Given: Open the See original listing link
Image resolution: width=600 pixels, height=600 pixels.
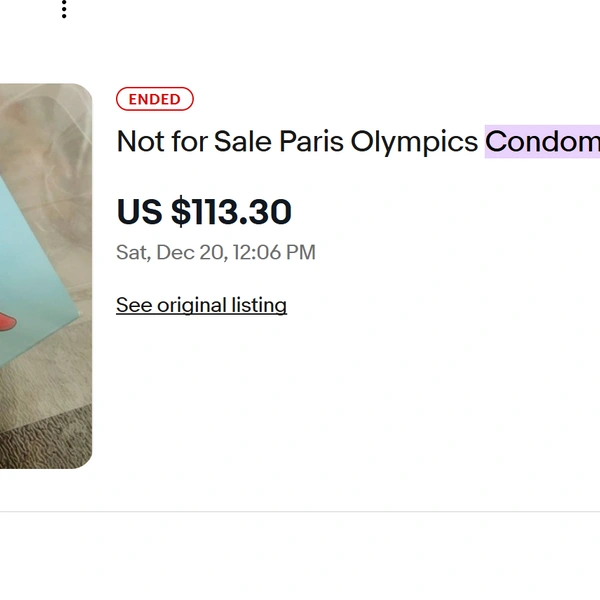Looking at the screenshot, I should (201, 305).
